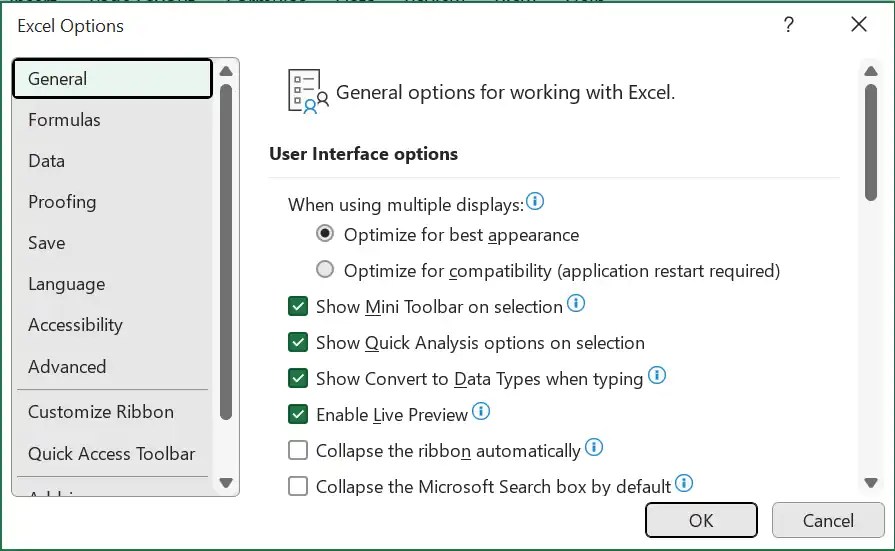Click info icon next to Collapse the ribbon automatically
Image resolution: width=895 pixels, height=551 pixels.
point(594,447)
